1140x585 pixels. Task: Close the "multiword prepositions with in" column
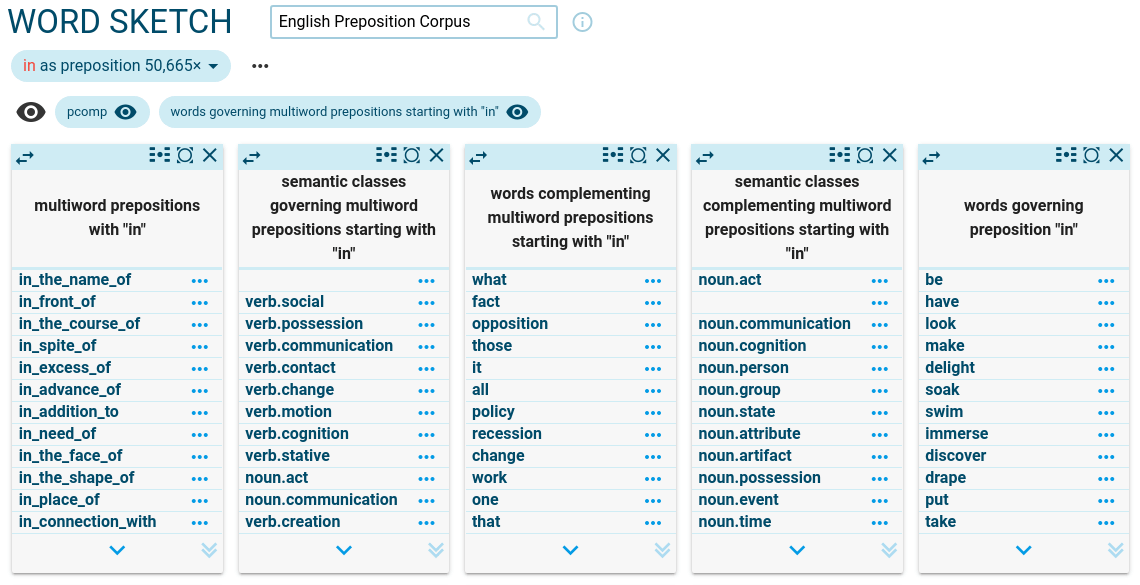click(x=210, y=155)
